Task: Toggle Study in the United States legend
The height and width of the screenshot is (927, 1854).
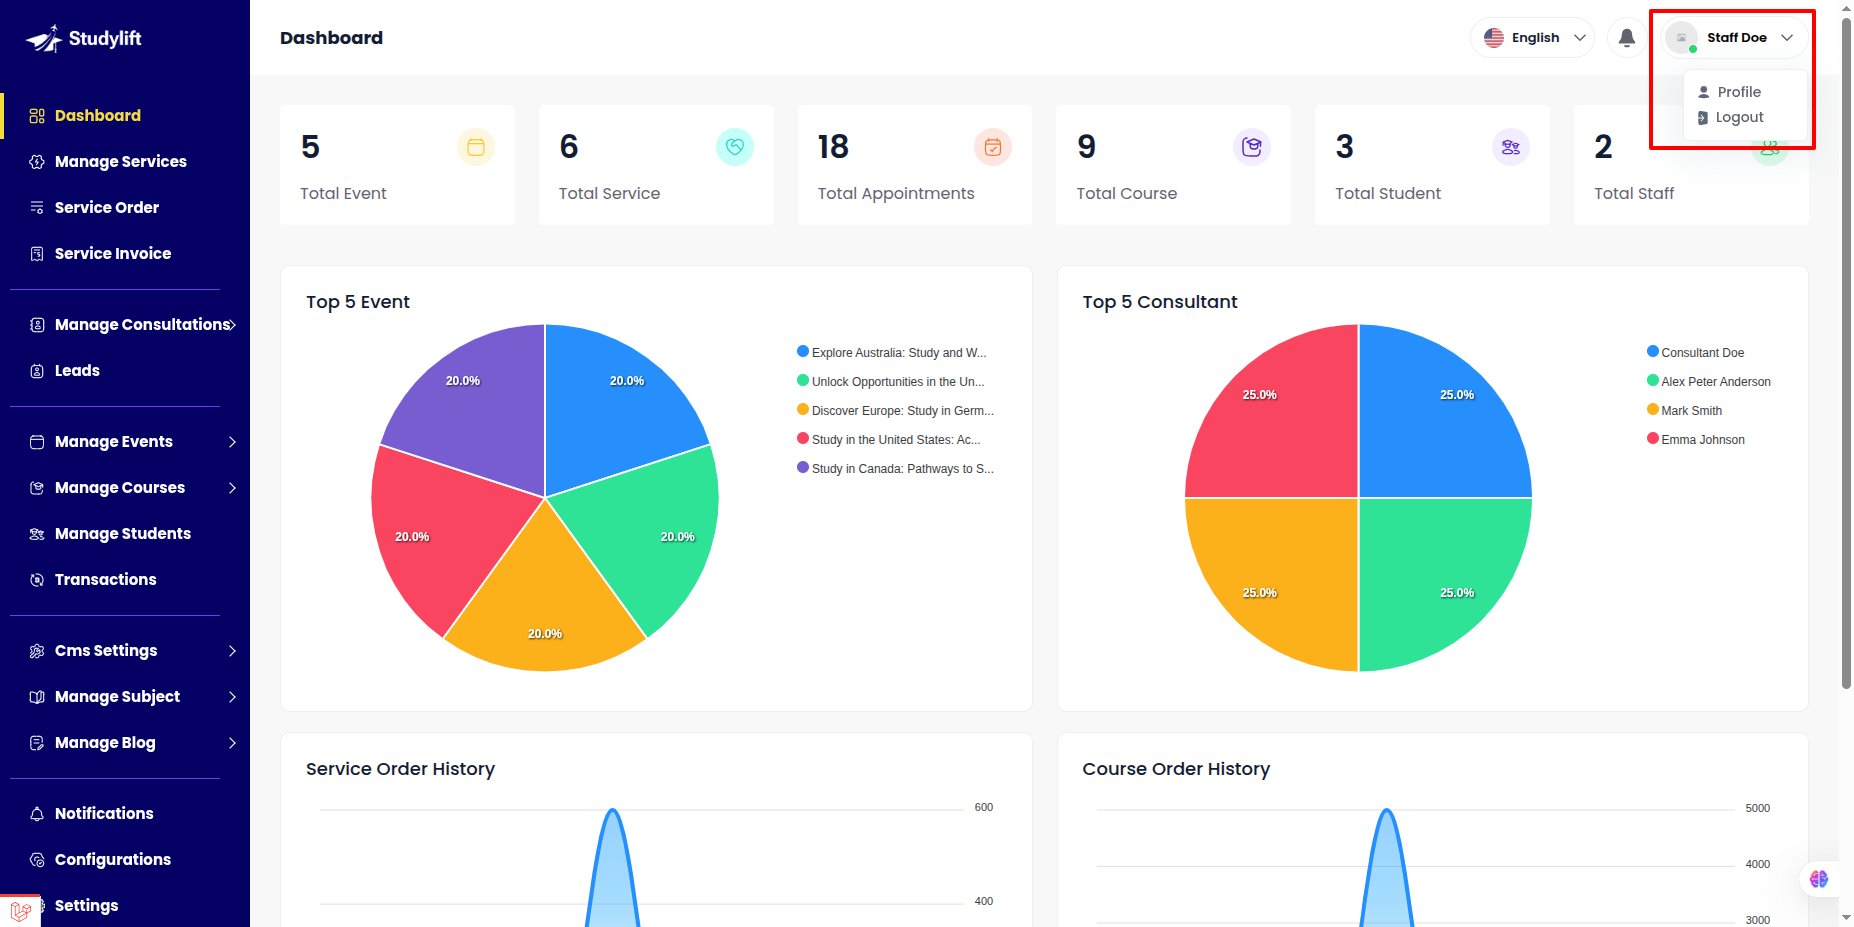Action: click(888, 439)
